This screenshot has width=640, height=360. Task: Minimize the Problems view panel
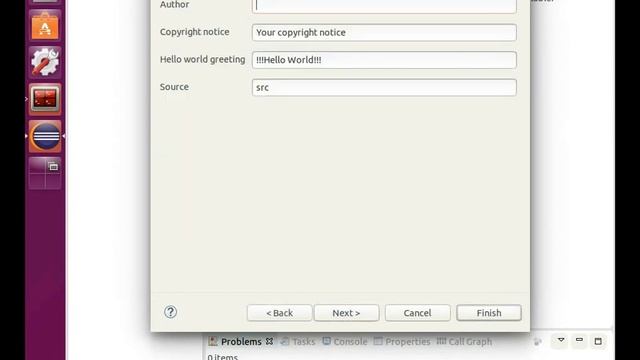pyautogui.click(x=579, y=340)
